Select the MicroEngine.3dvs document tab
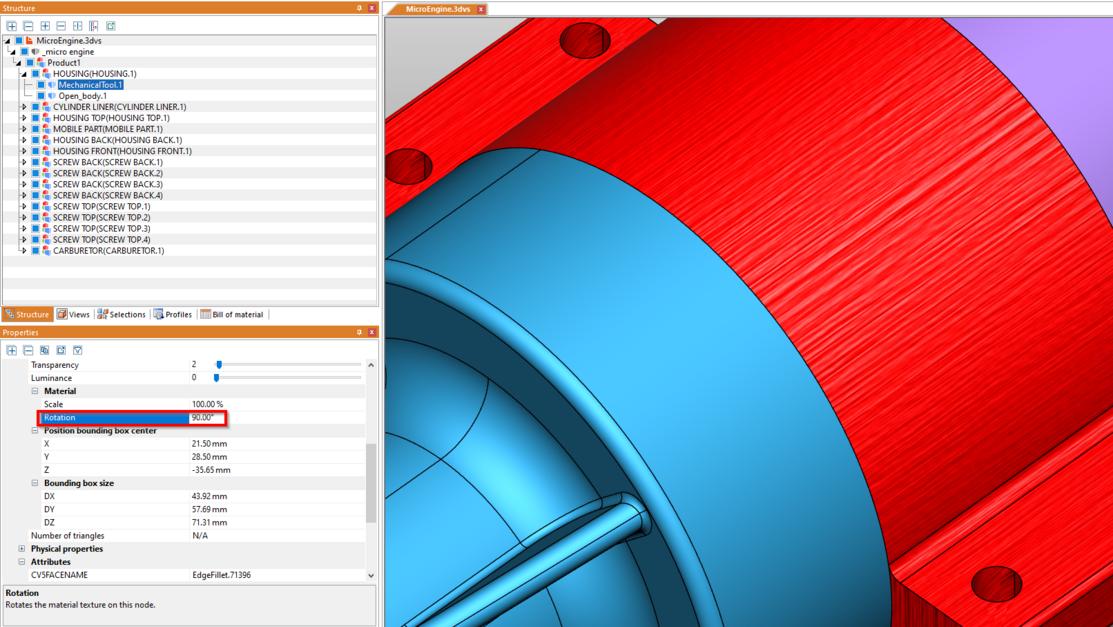Viewport: 1113px width, 627px height. (x=437, y=9)
